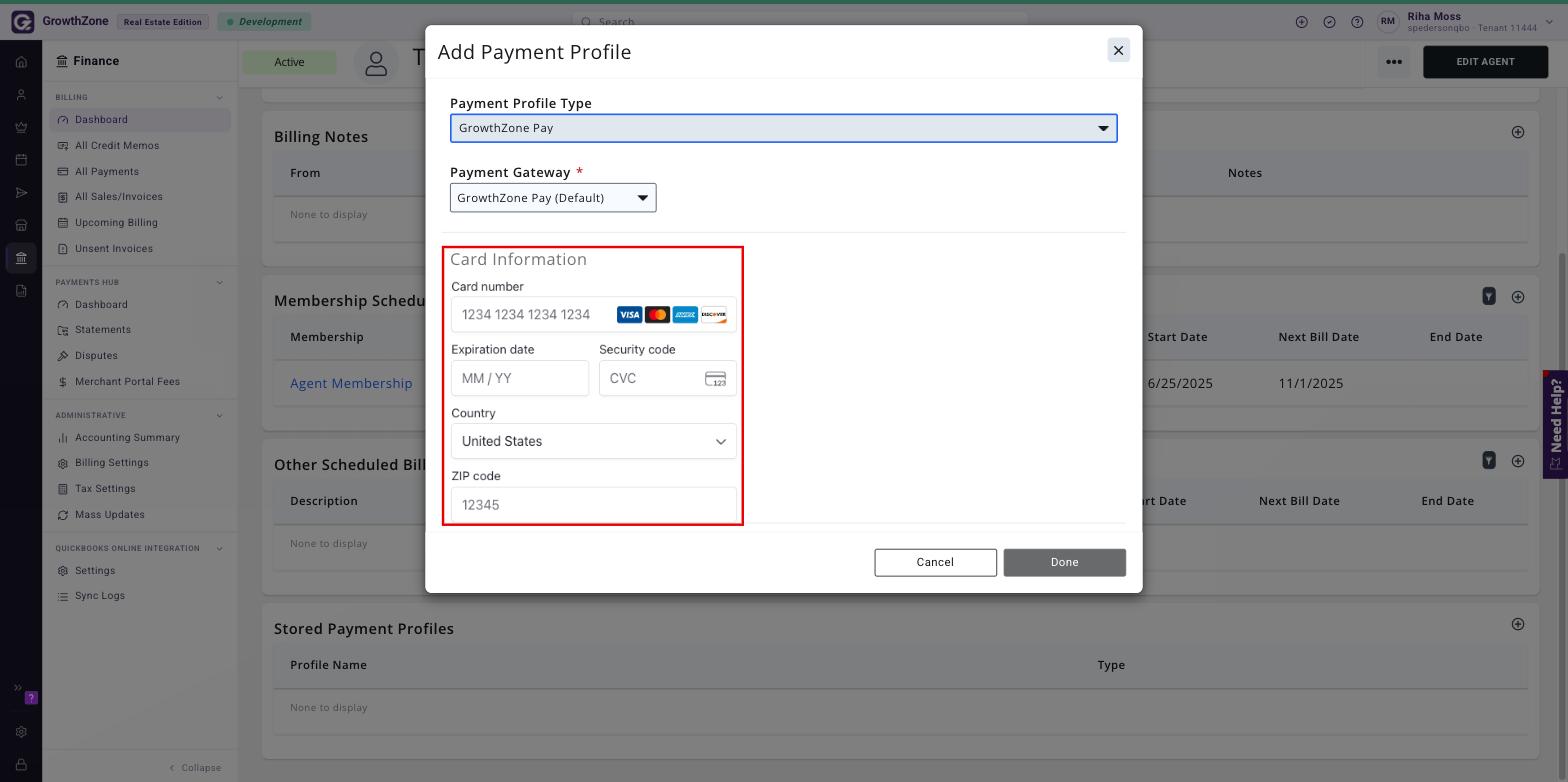Open the Country dropdown showing United States
The width and height of the screenshot is (1568, 782).
click(x=594, y=441)
